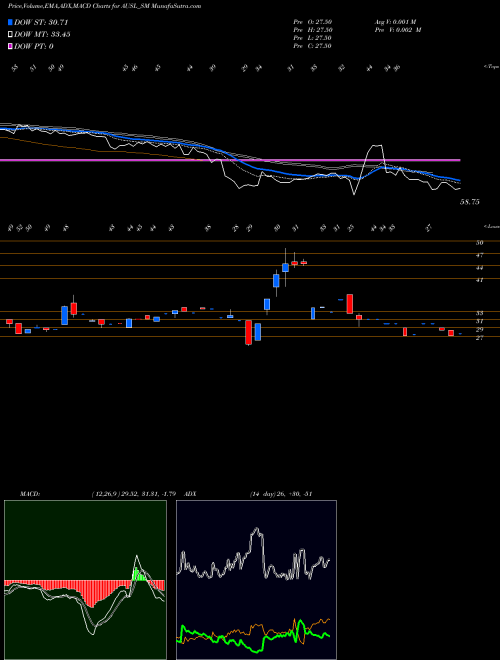The height and width of the screenshot is (660, 500).
Task: Click the 29 price axis label
Action: click(x=480, y=329)
